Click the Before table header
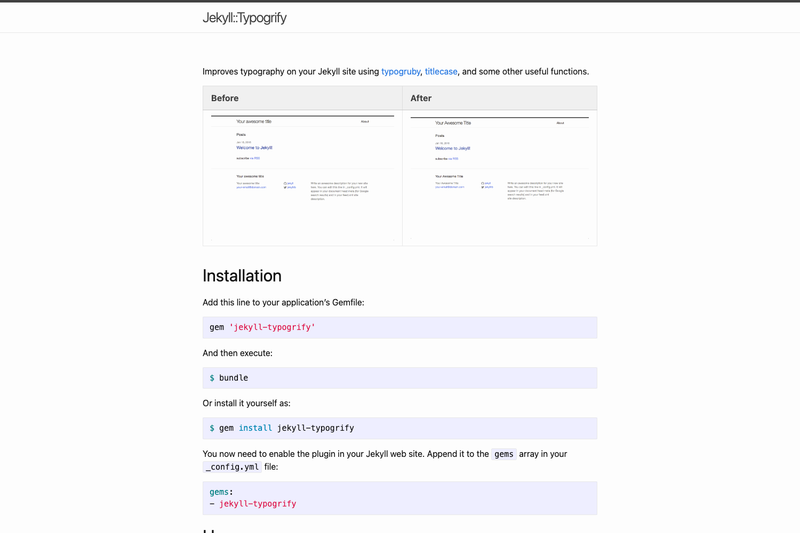 (303, 98)
